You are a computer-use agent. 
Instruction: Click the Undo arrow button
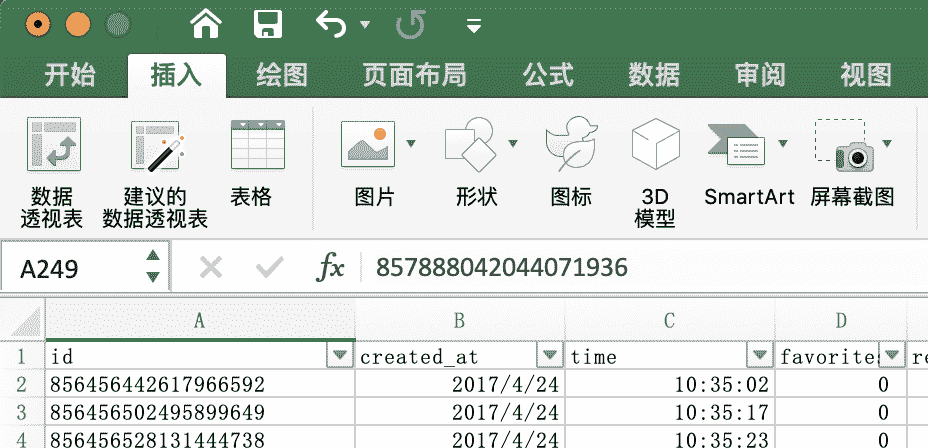(x=332, y=24)
